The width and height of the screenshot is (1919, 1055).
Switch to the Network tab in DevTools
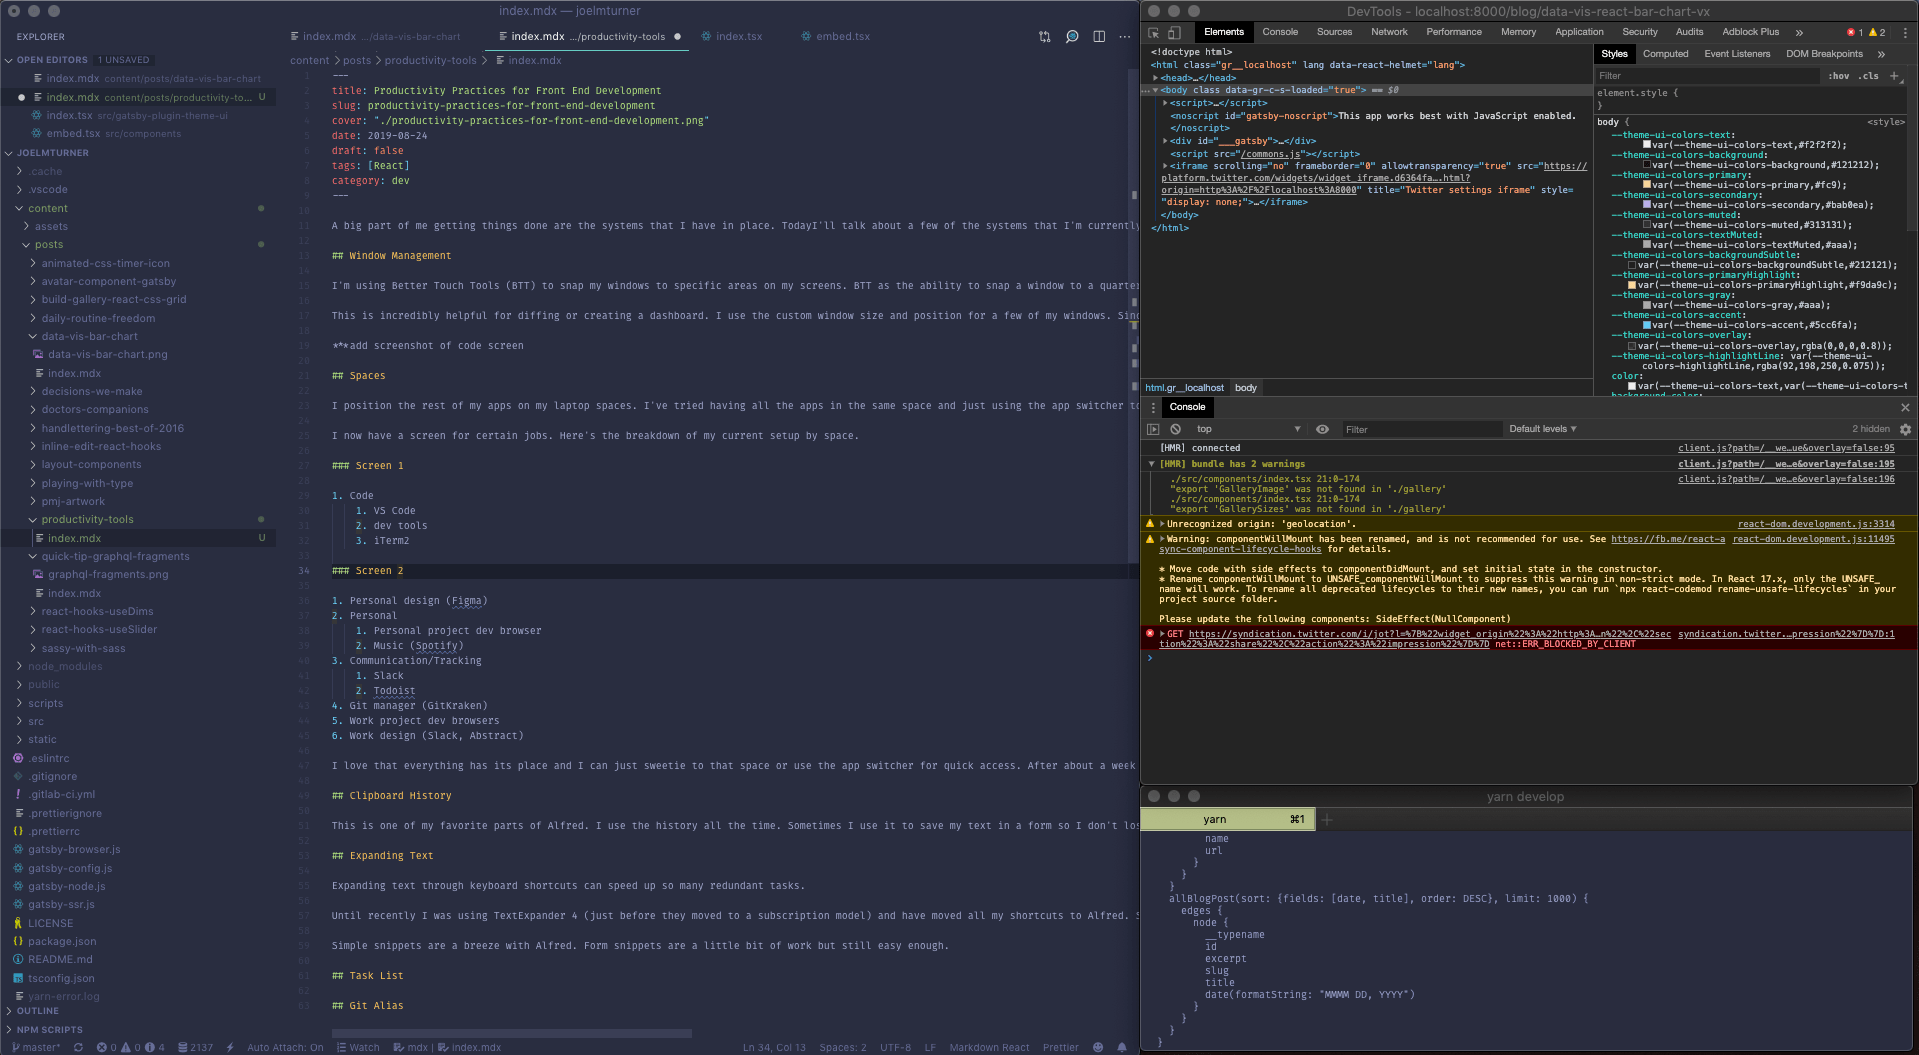click(1389, 32)
